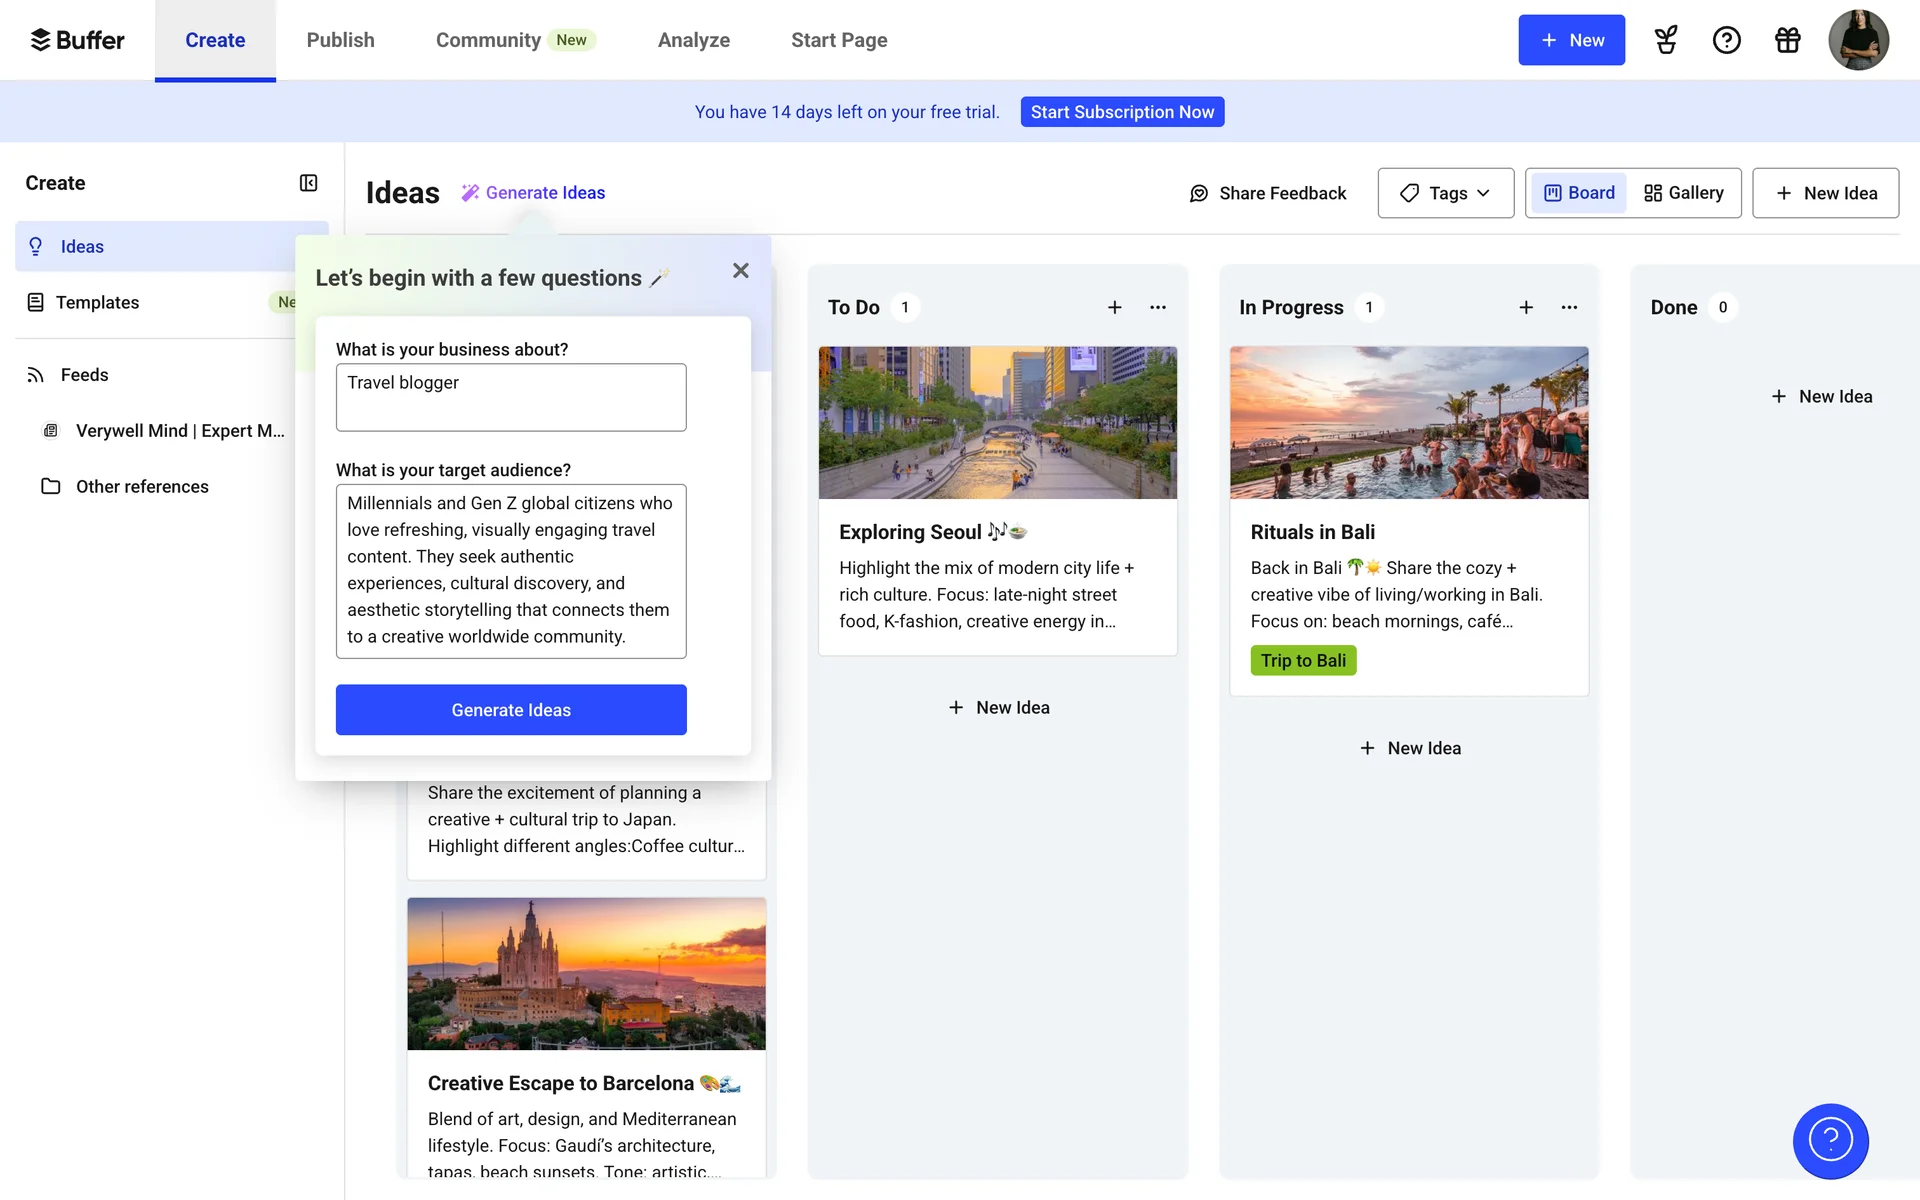Open In Progress column three-dot menu
The image size is (1920, 1200).
[1569, 307]
